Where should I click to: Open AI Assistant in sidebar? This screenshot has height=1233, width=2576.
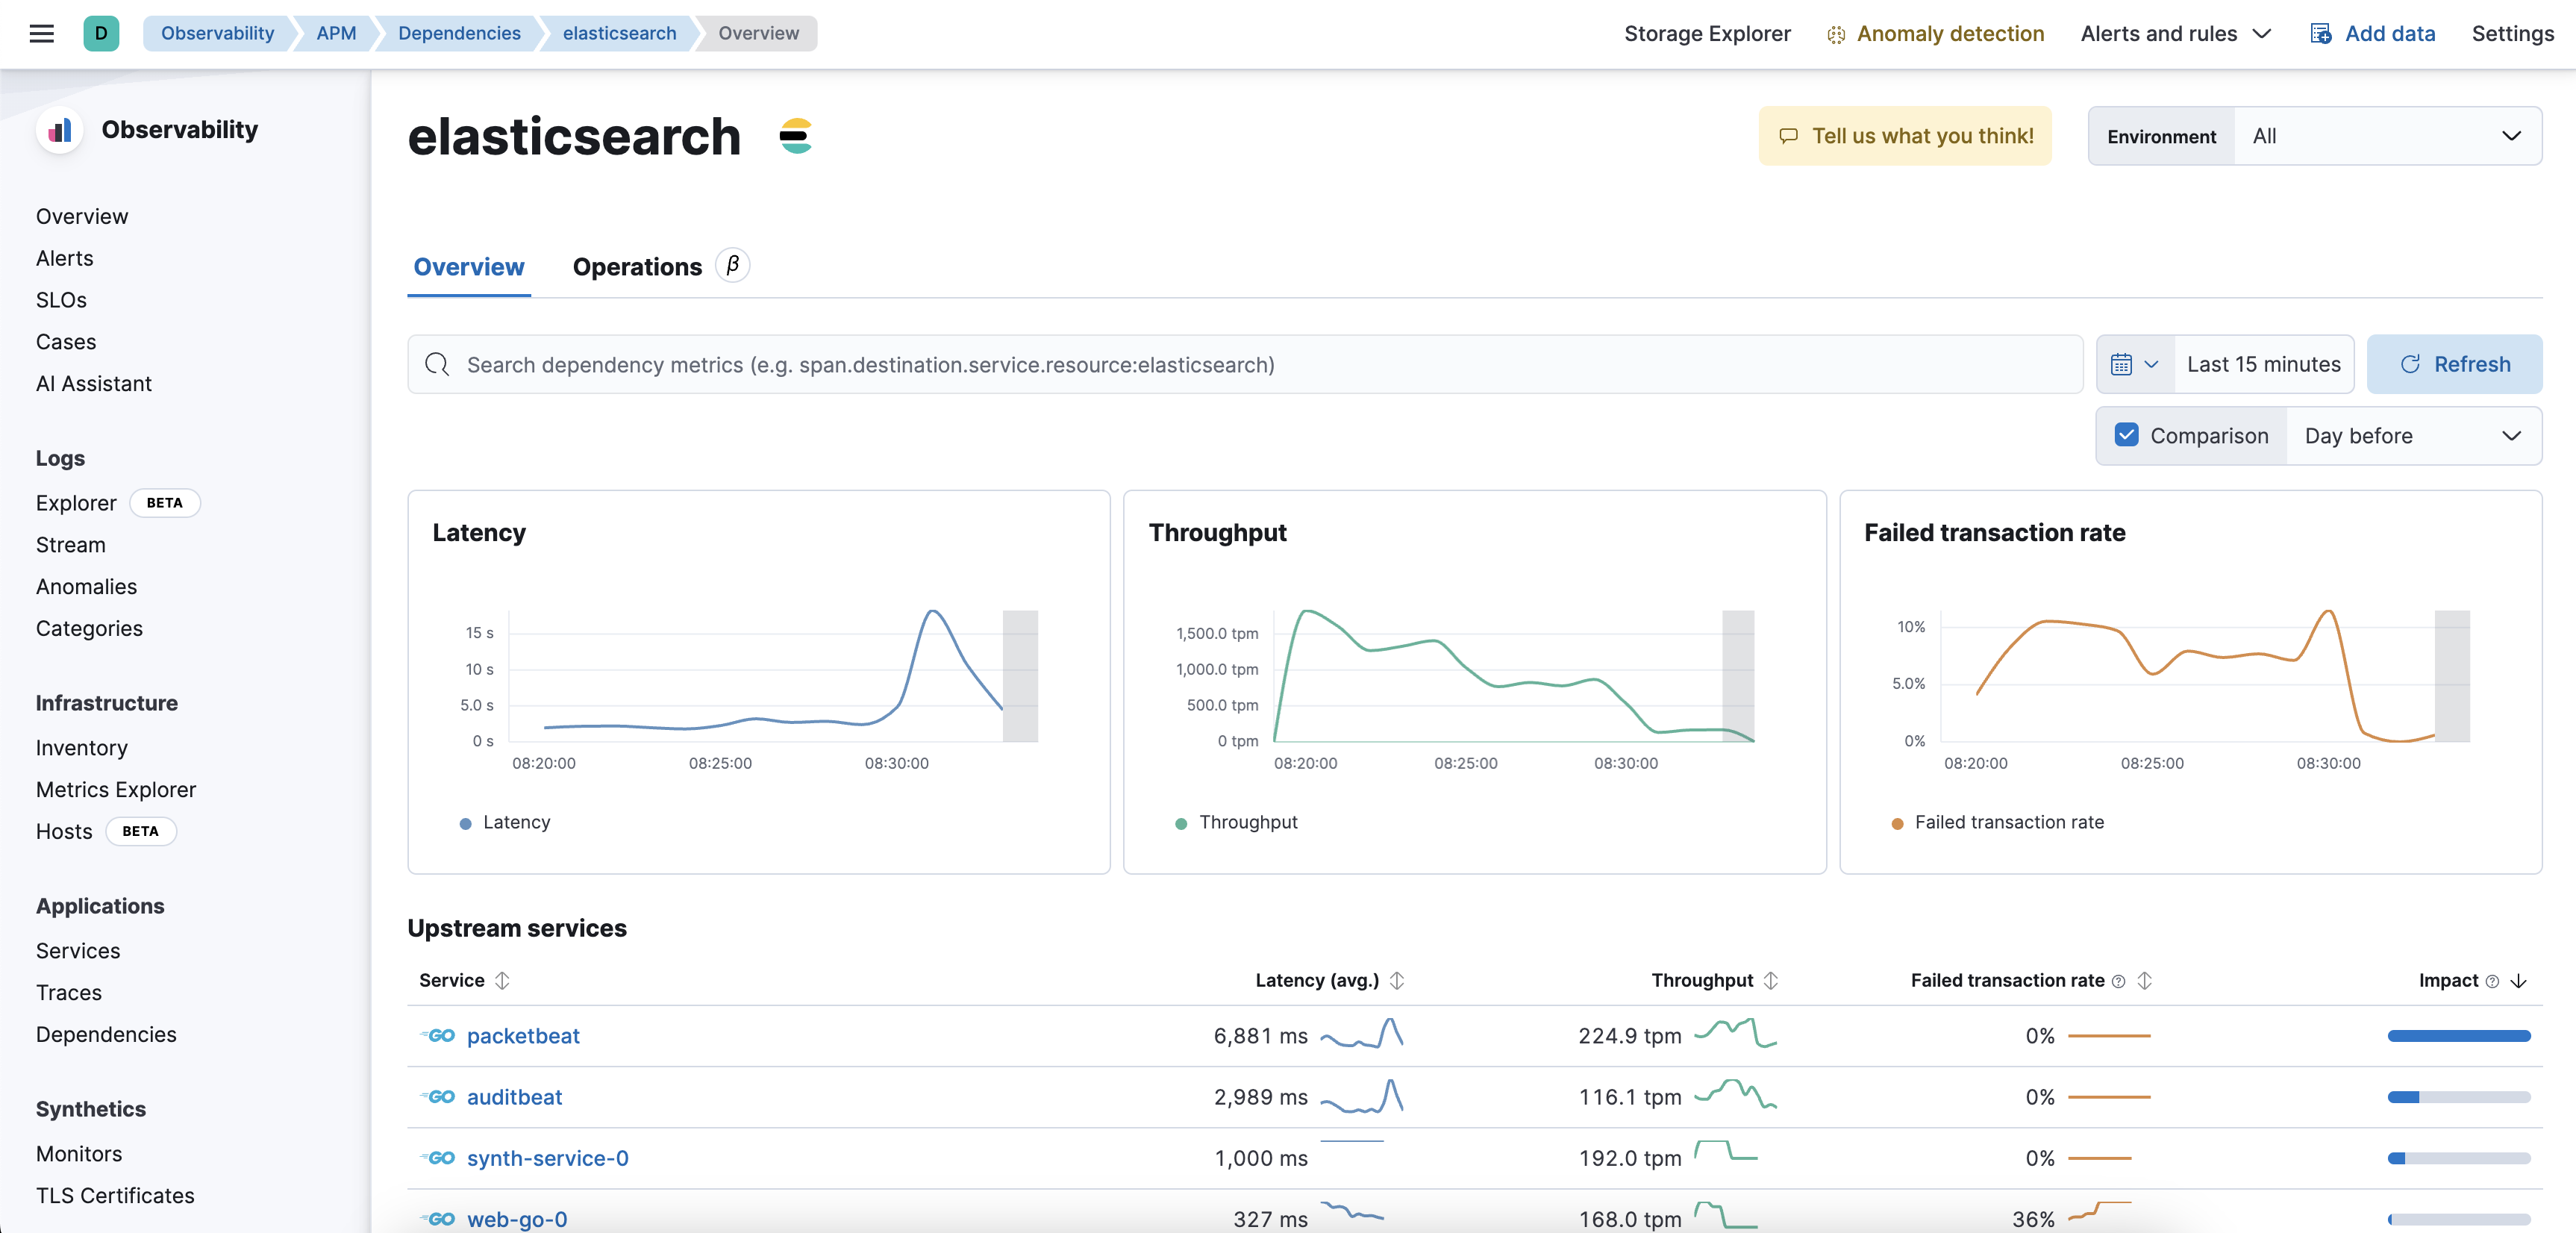click(x=94, y=384)
